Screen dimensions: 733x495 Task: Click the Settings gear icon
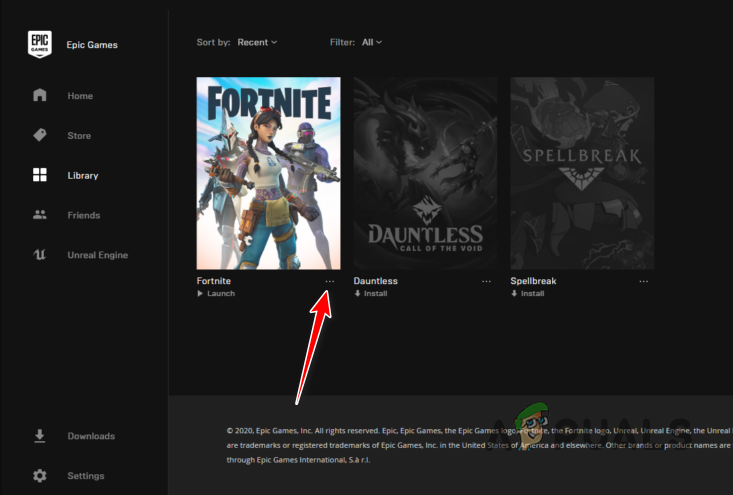[x=40, y=475]
